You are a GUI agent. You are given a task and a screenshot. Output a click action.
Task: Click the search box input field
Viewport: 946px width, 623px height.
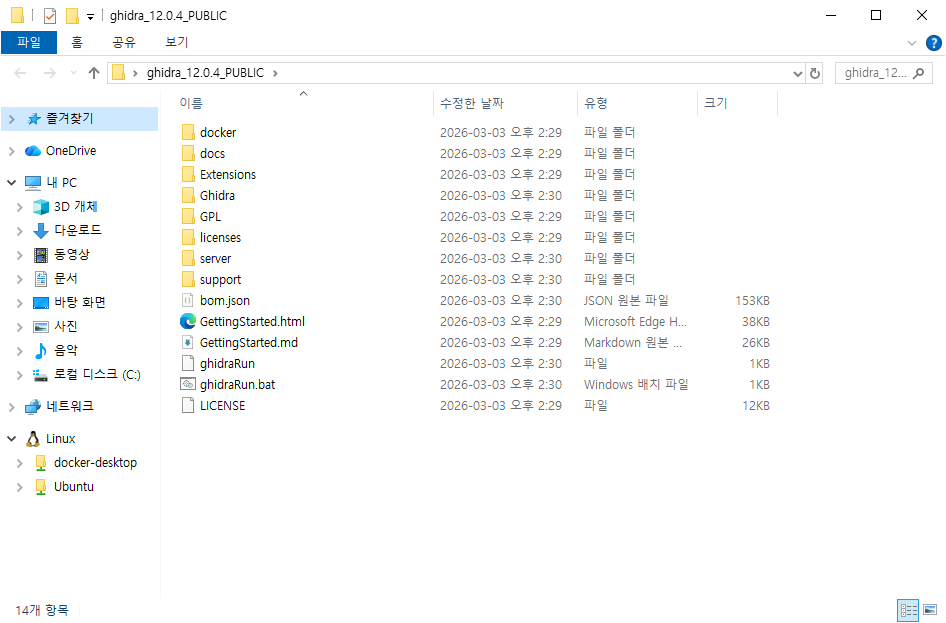point(880,73)
